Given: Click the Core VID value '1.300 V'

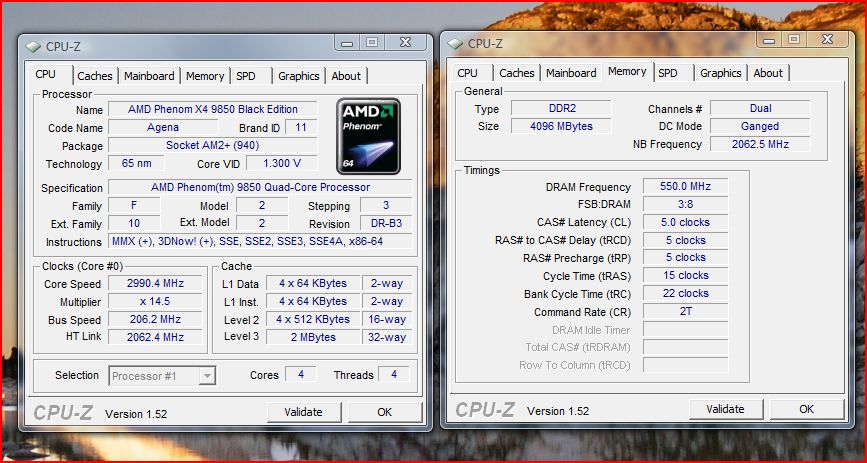Looking at the screenshot, I should pyautogui.click(x=282, y=163).
